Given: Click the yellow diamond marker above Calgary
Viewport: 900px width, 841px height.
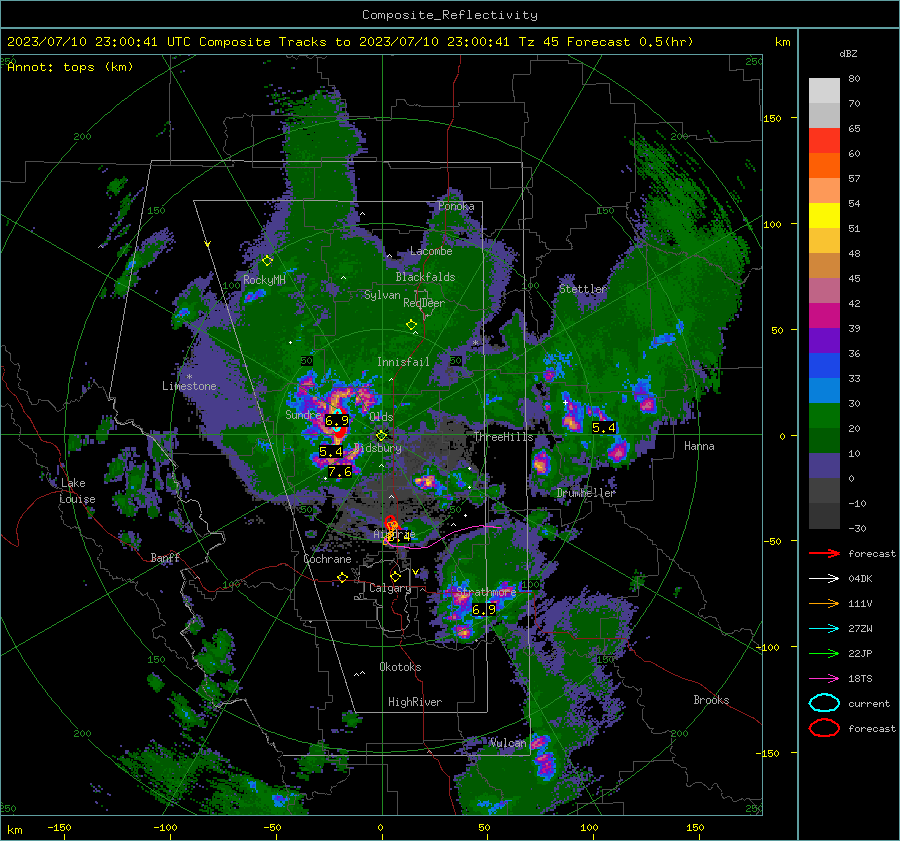Looking at the screenshot, I should coord(395,576).
